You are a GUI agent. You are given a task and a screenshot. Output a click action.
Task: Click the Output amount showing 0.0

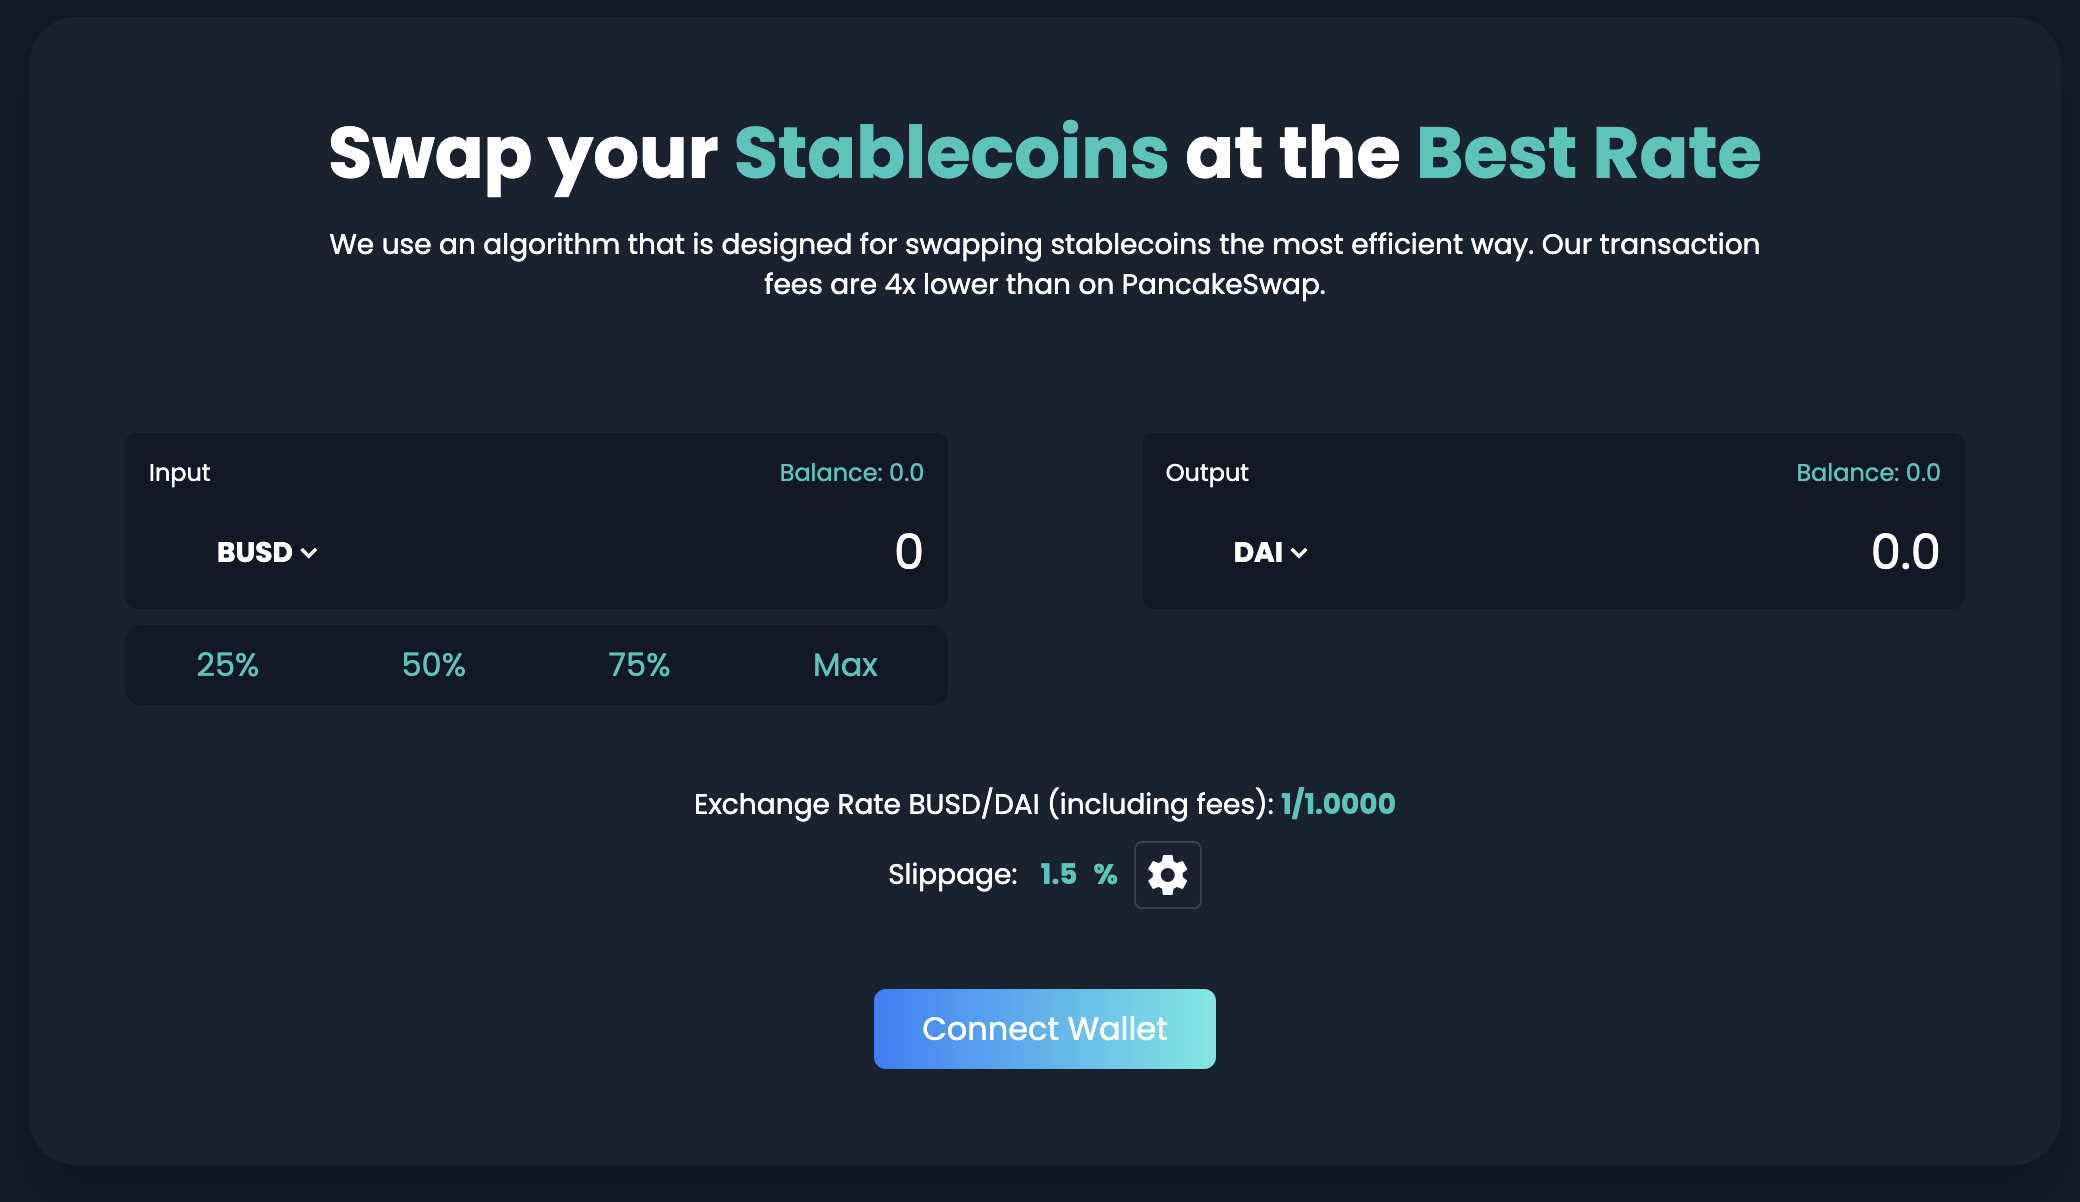coord(1905,552)
